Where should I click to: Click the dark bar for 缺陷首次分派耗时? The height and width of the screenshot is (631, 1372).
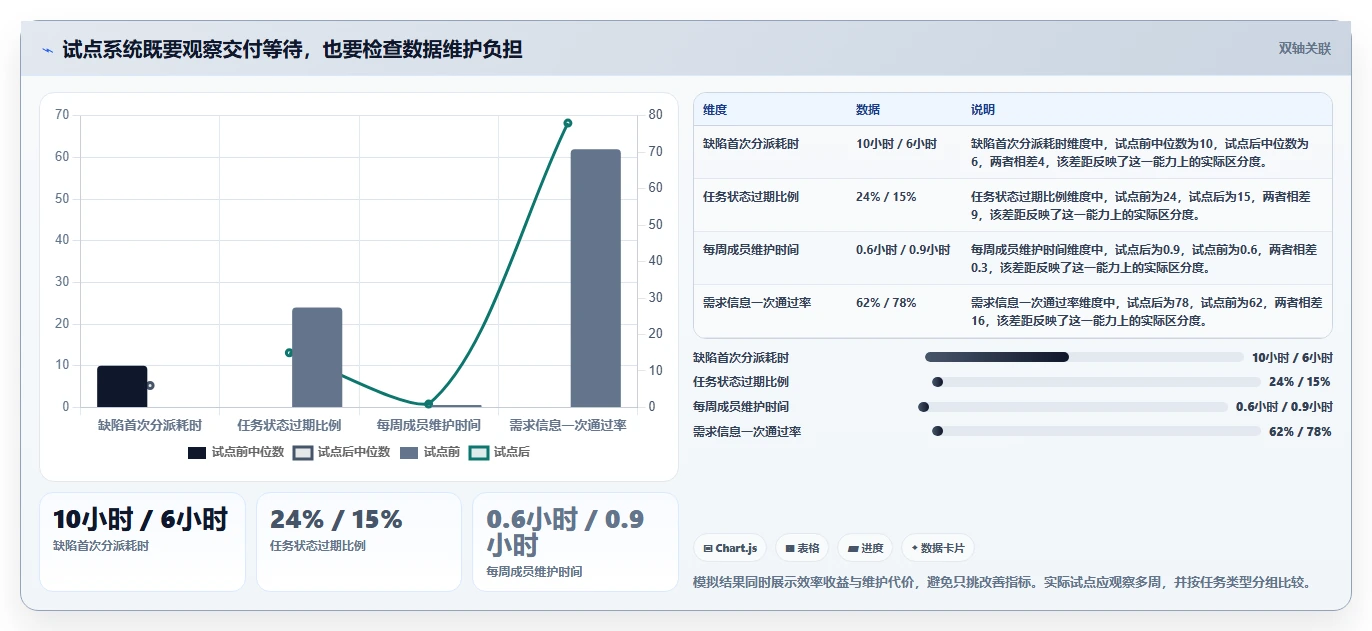click(122, 386)
